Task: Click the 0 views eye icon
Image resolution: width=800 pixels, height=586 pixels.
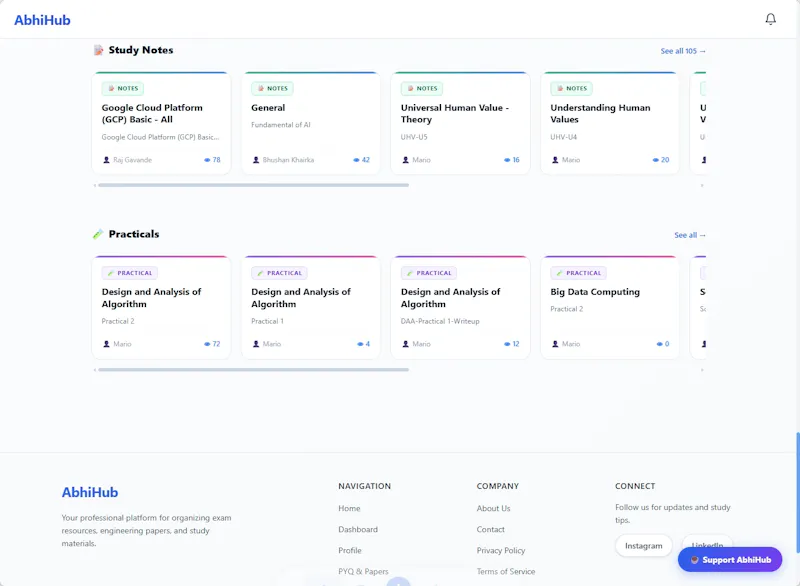Action: pos(660,344)
